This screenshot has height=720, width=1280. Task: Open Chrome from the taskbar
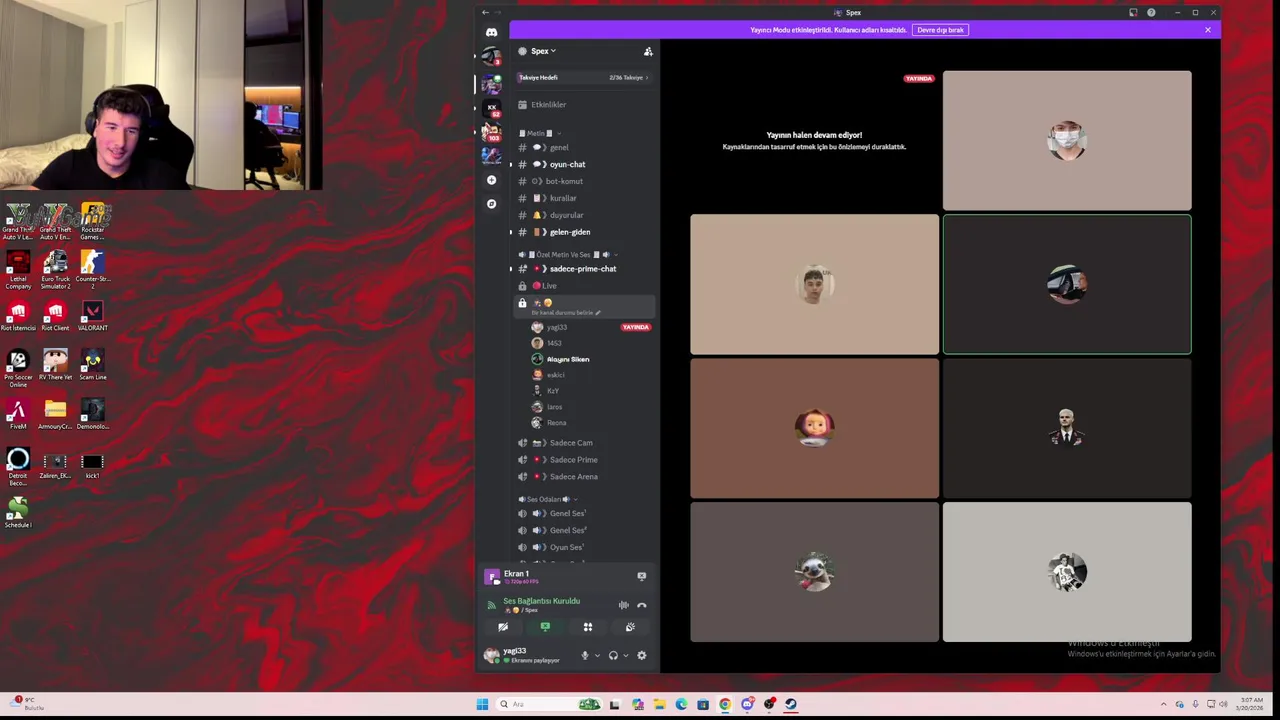tap(725, 704)
